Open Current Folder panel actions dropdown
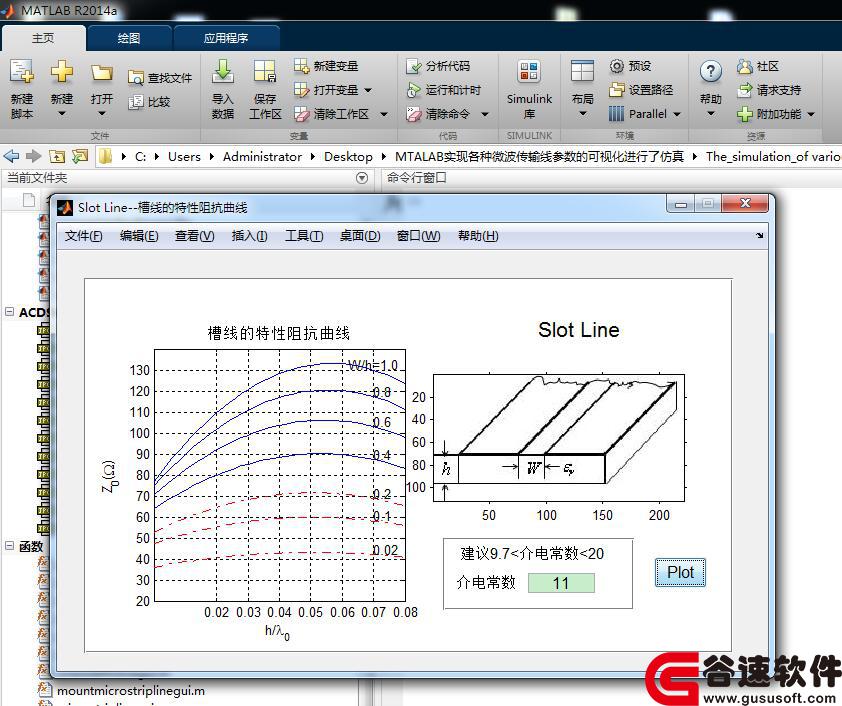 pyautogui.click(x=362, y=178)
